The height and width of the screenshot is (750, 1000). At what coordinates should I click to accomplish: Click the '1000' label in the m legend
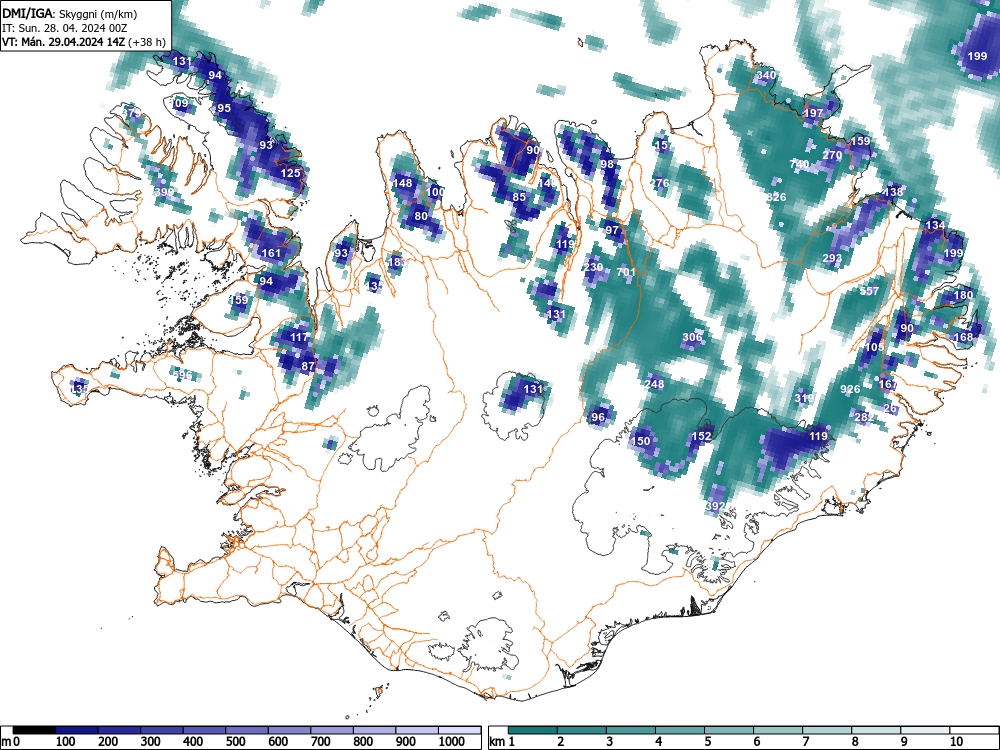(x=452, y=742)
